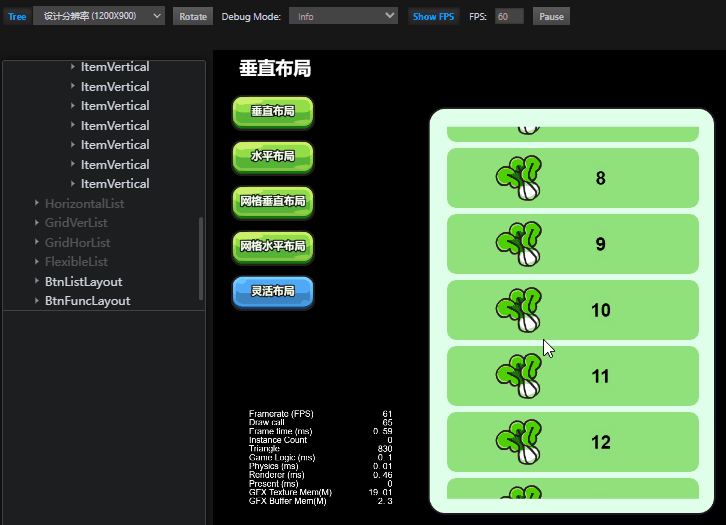The height and width of the screenshot is (525, 726).
Task: Select the 垂直布局 green button
Action: pos(273,112)
